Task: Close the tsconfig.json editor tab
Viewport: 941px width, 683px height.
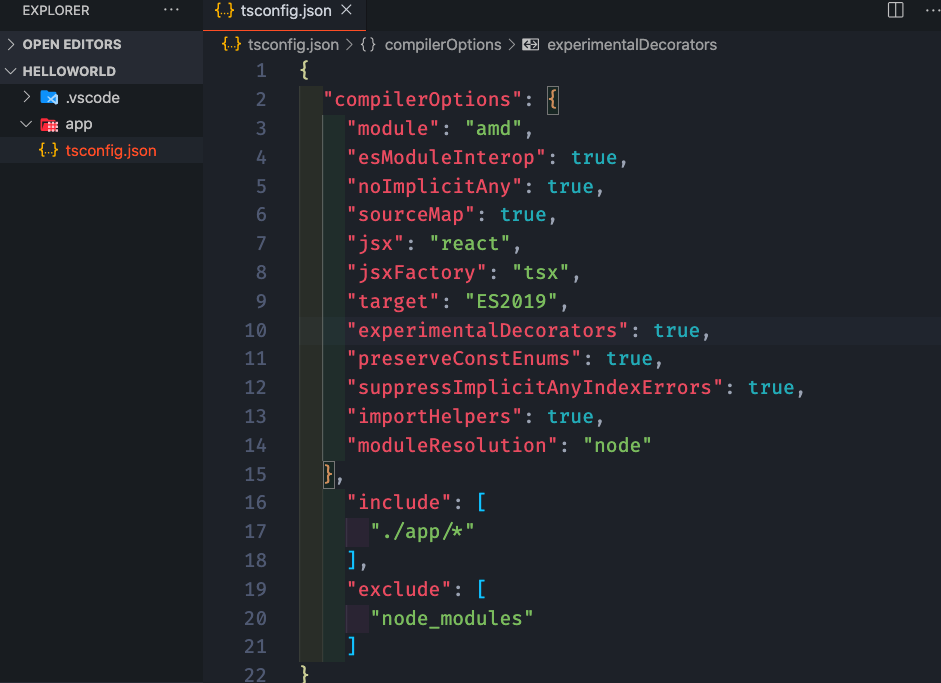Action: click(346, 10)
